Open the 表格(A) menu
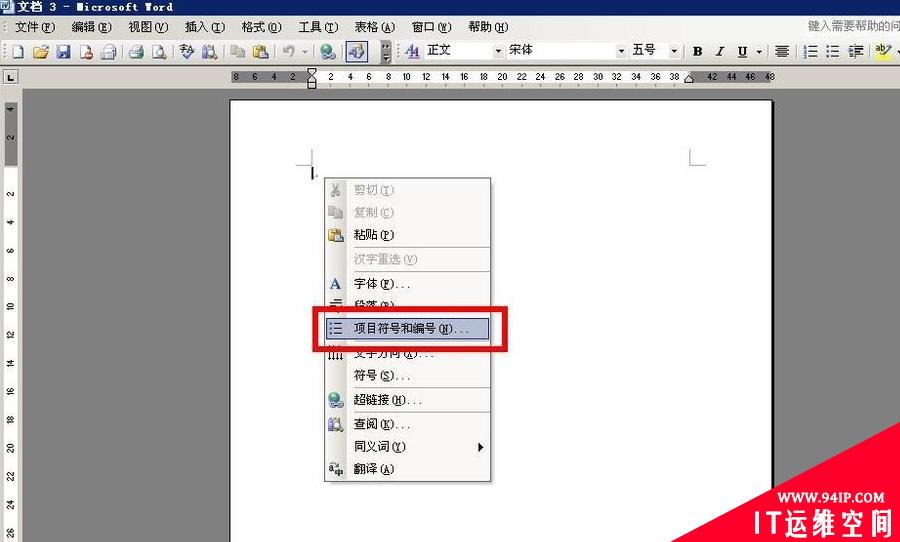Screen dimensions: 900x542 coord(375,27)
